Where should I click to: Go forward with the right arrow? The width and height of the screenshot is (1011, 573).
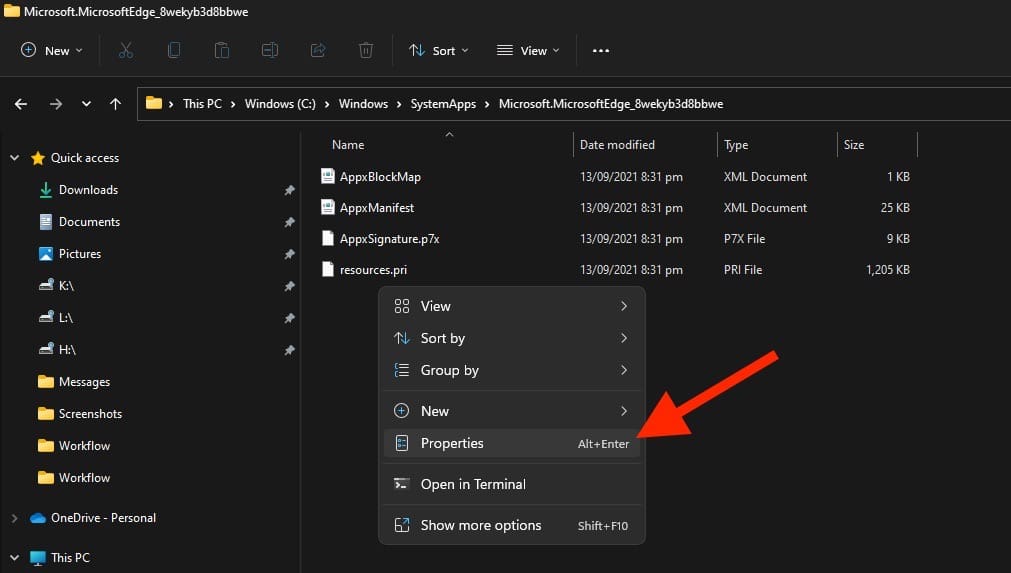56,104
